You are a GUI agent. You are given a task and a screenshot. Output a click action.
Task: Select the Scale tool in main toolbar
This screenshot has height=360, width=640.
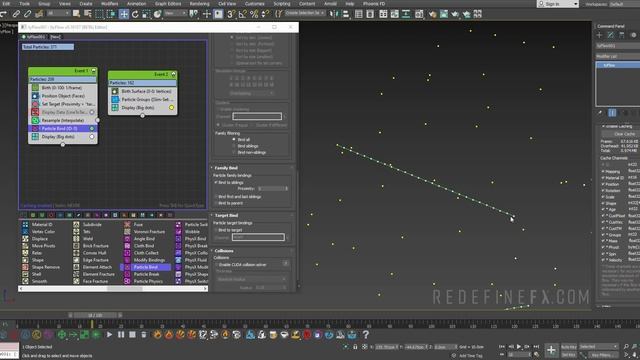click(146, 14)
